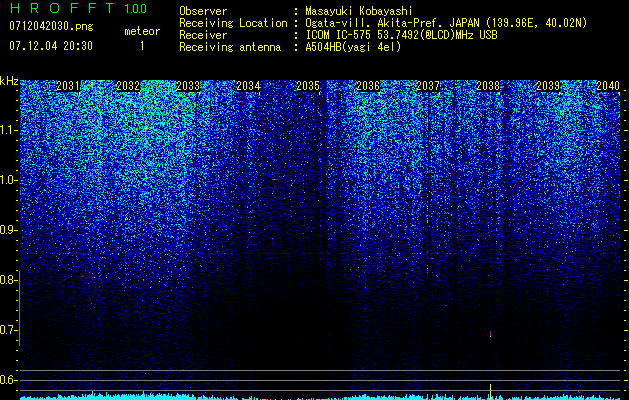Click the Receiving Location label
The height and width of the screenshot is (400, 629).
[233, 23]
